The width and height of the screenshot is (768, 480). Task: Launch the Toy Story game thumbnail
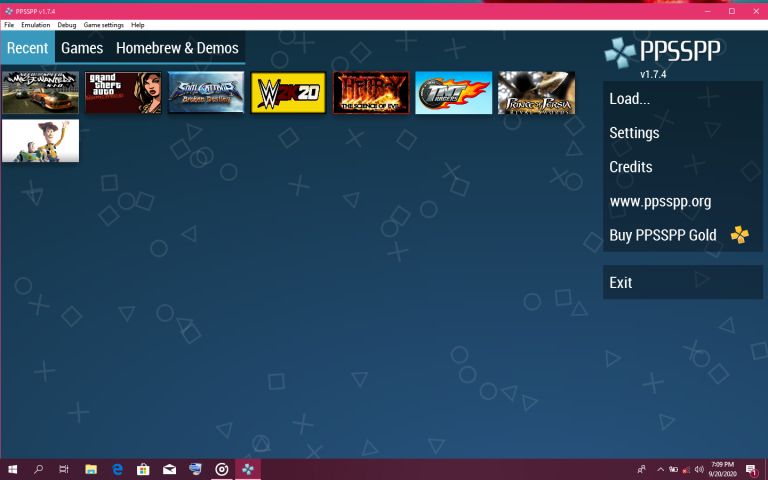coord(40,141)
